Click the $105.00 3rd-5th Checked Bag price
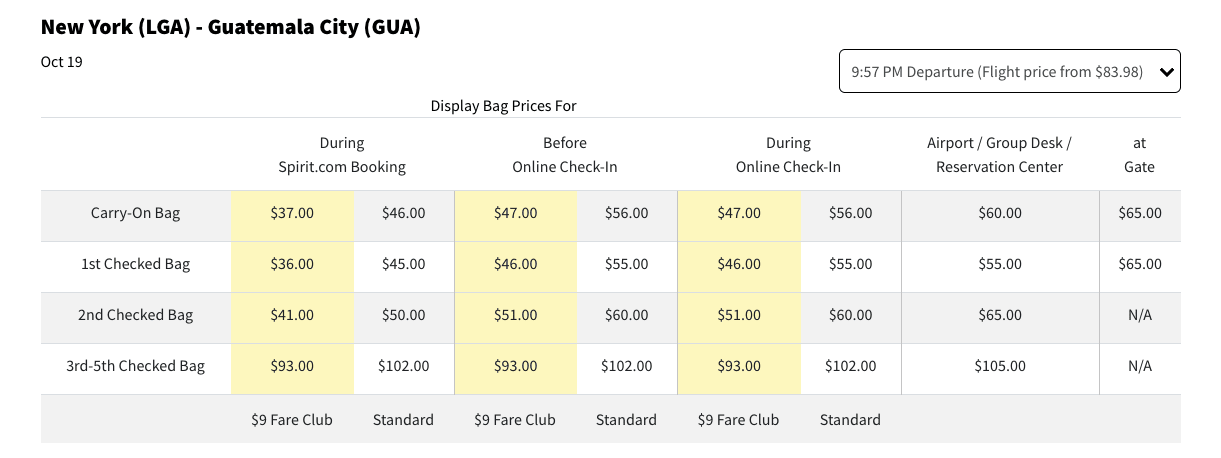This screenshot has height=458, width=1221. pyautogui.click(x=999, y=366)
